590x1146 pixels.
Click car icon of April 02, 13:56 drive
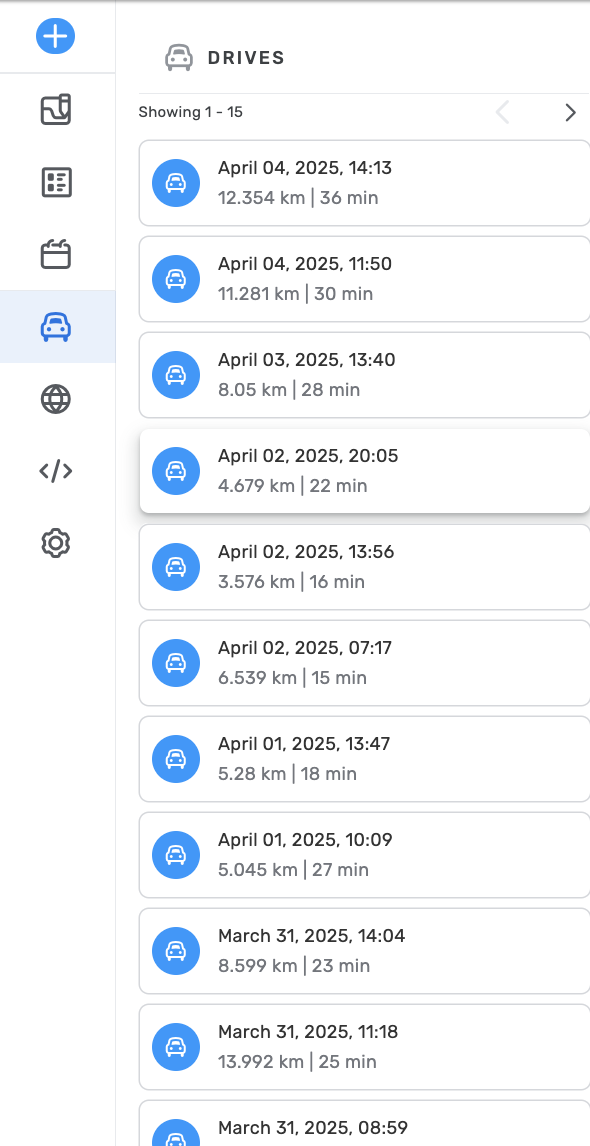click(x=176, y=566)
